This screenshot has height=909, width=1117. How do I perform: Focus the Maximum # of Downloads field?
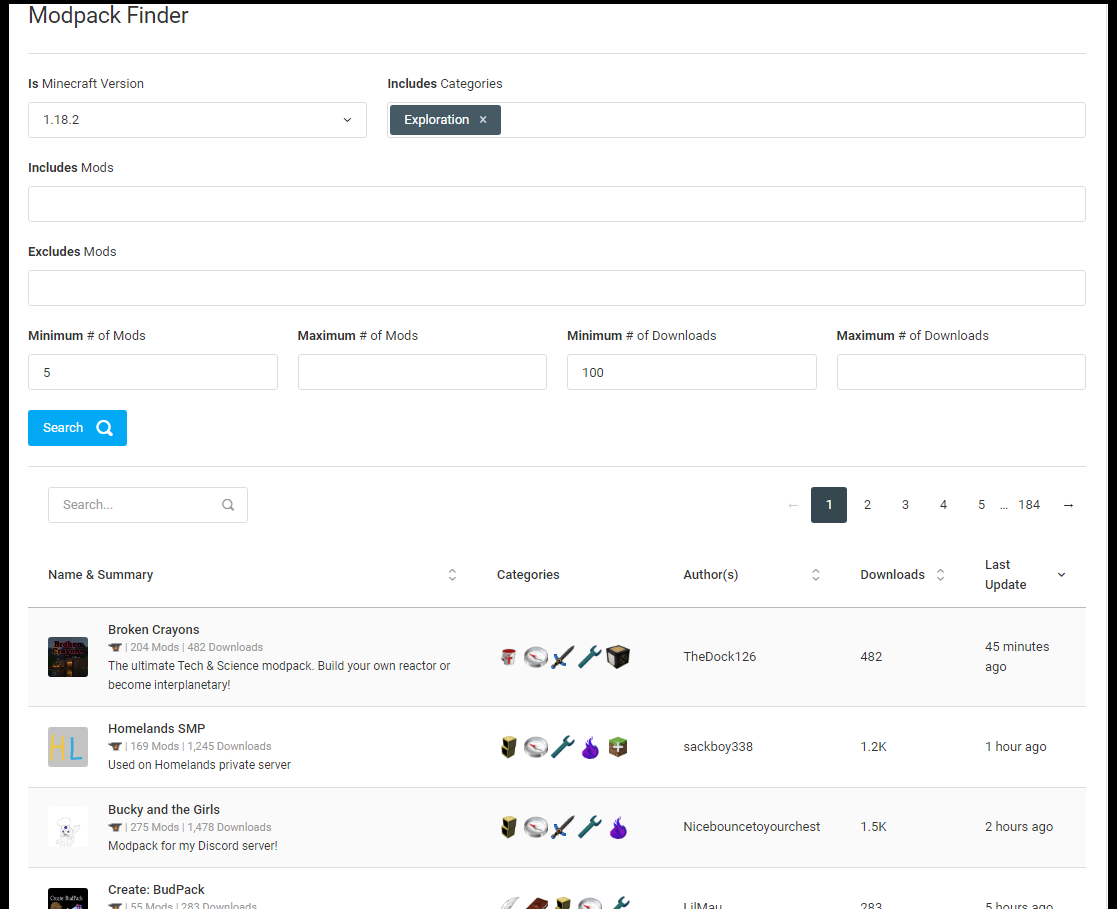(961, 372)
